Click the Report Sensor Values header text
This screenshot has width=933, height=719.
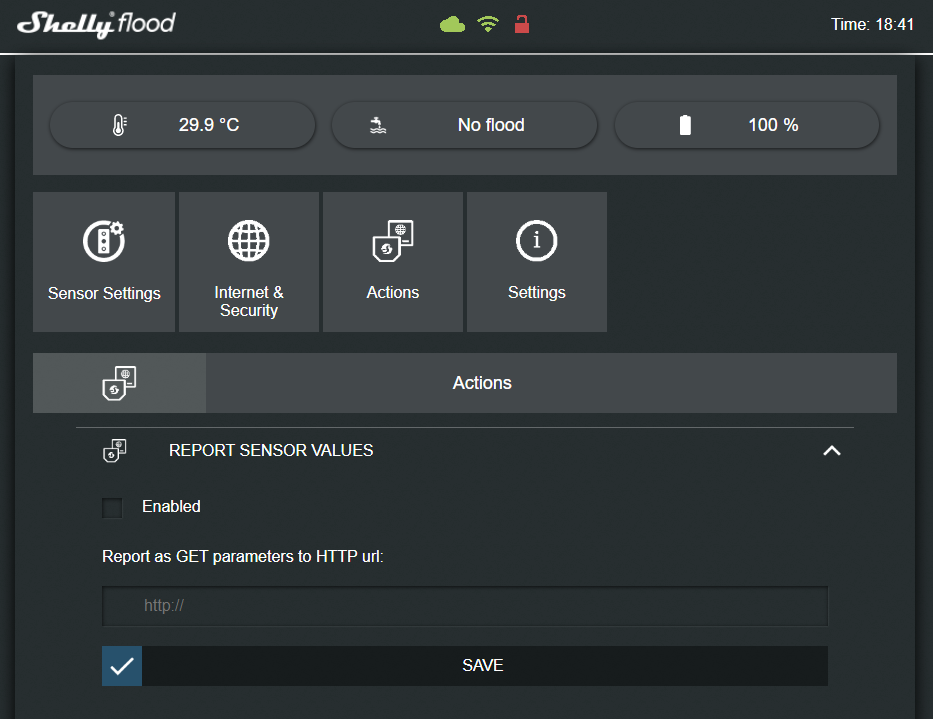click(271, 451)
